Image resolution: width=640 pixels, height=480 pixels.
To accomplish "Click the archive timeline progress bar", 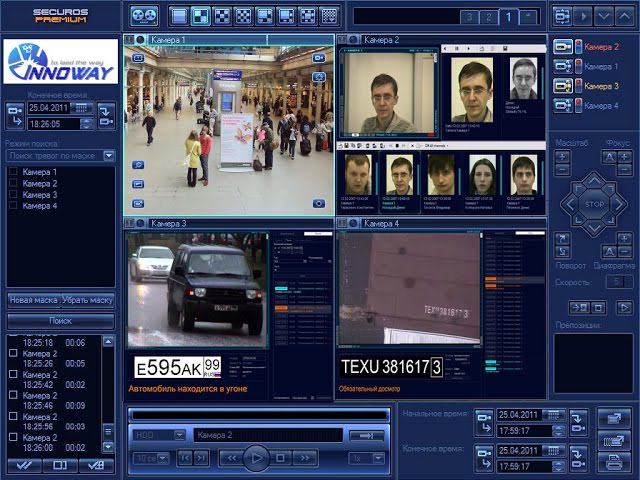I will [x=259, y=416].
